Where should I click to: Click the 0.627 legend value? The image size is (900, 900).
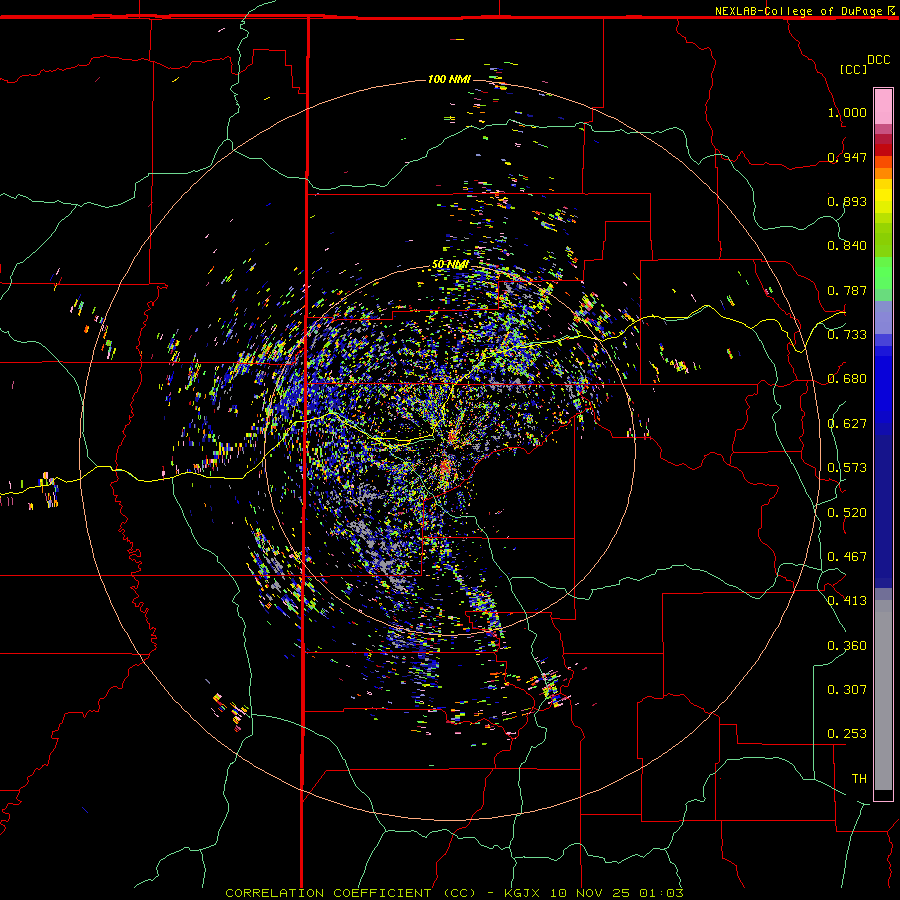(x=847, y=424)
